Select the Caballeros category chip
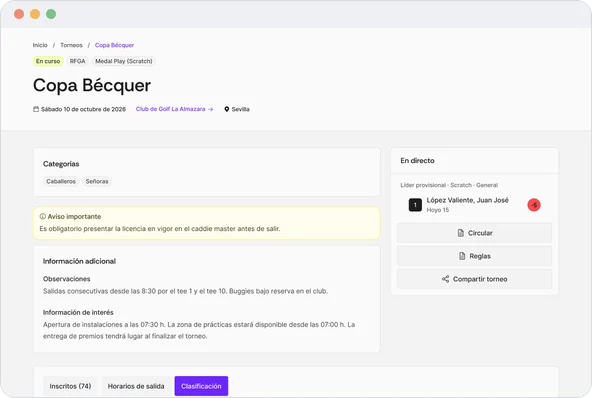This screenshot has width=592, height=398. point(61,182)
